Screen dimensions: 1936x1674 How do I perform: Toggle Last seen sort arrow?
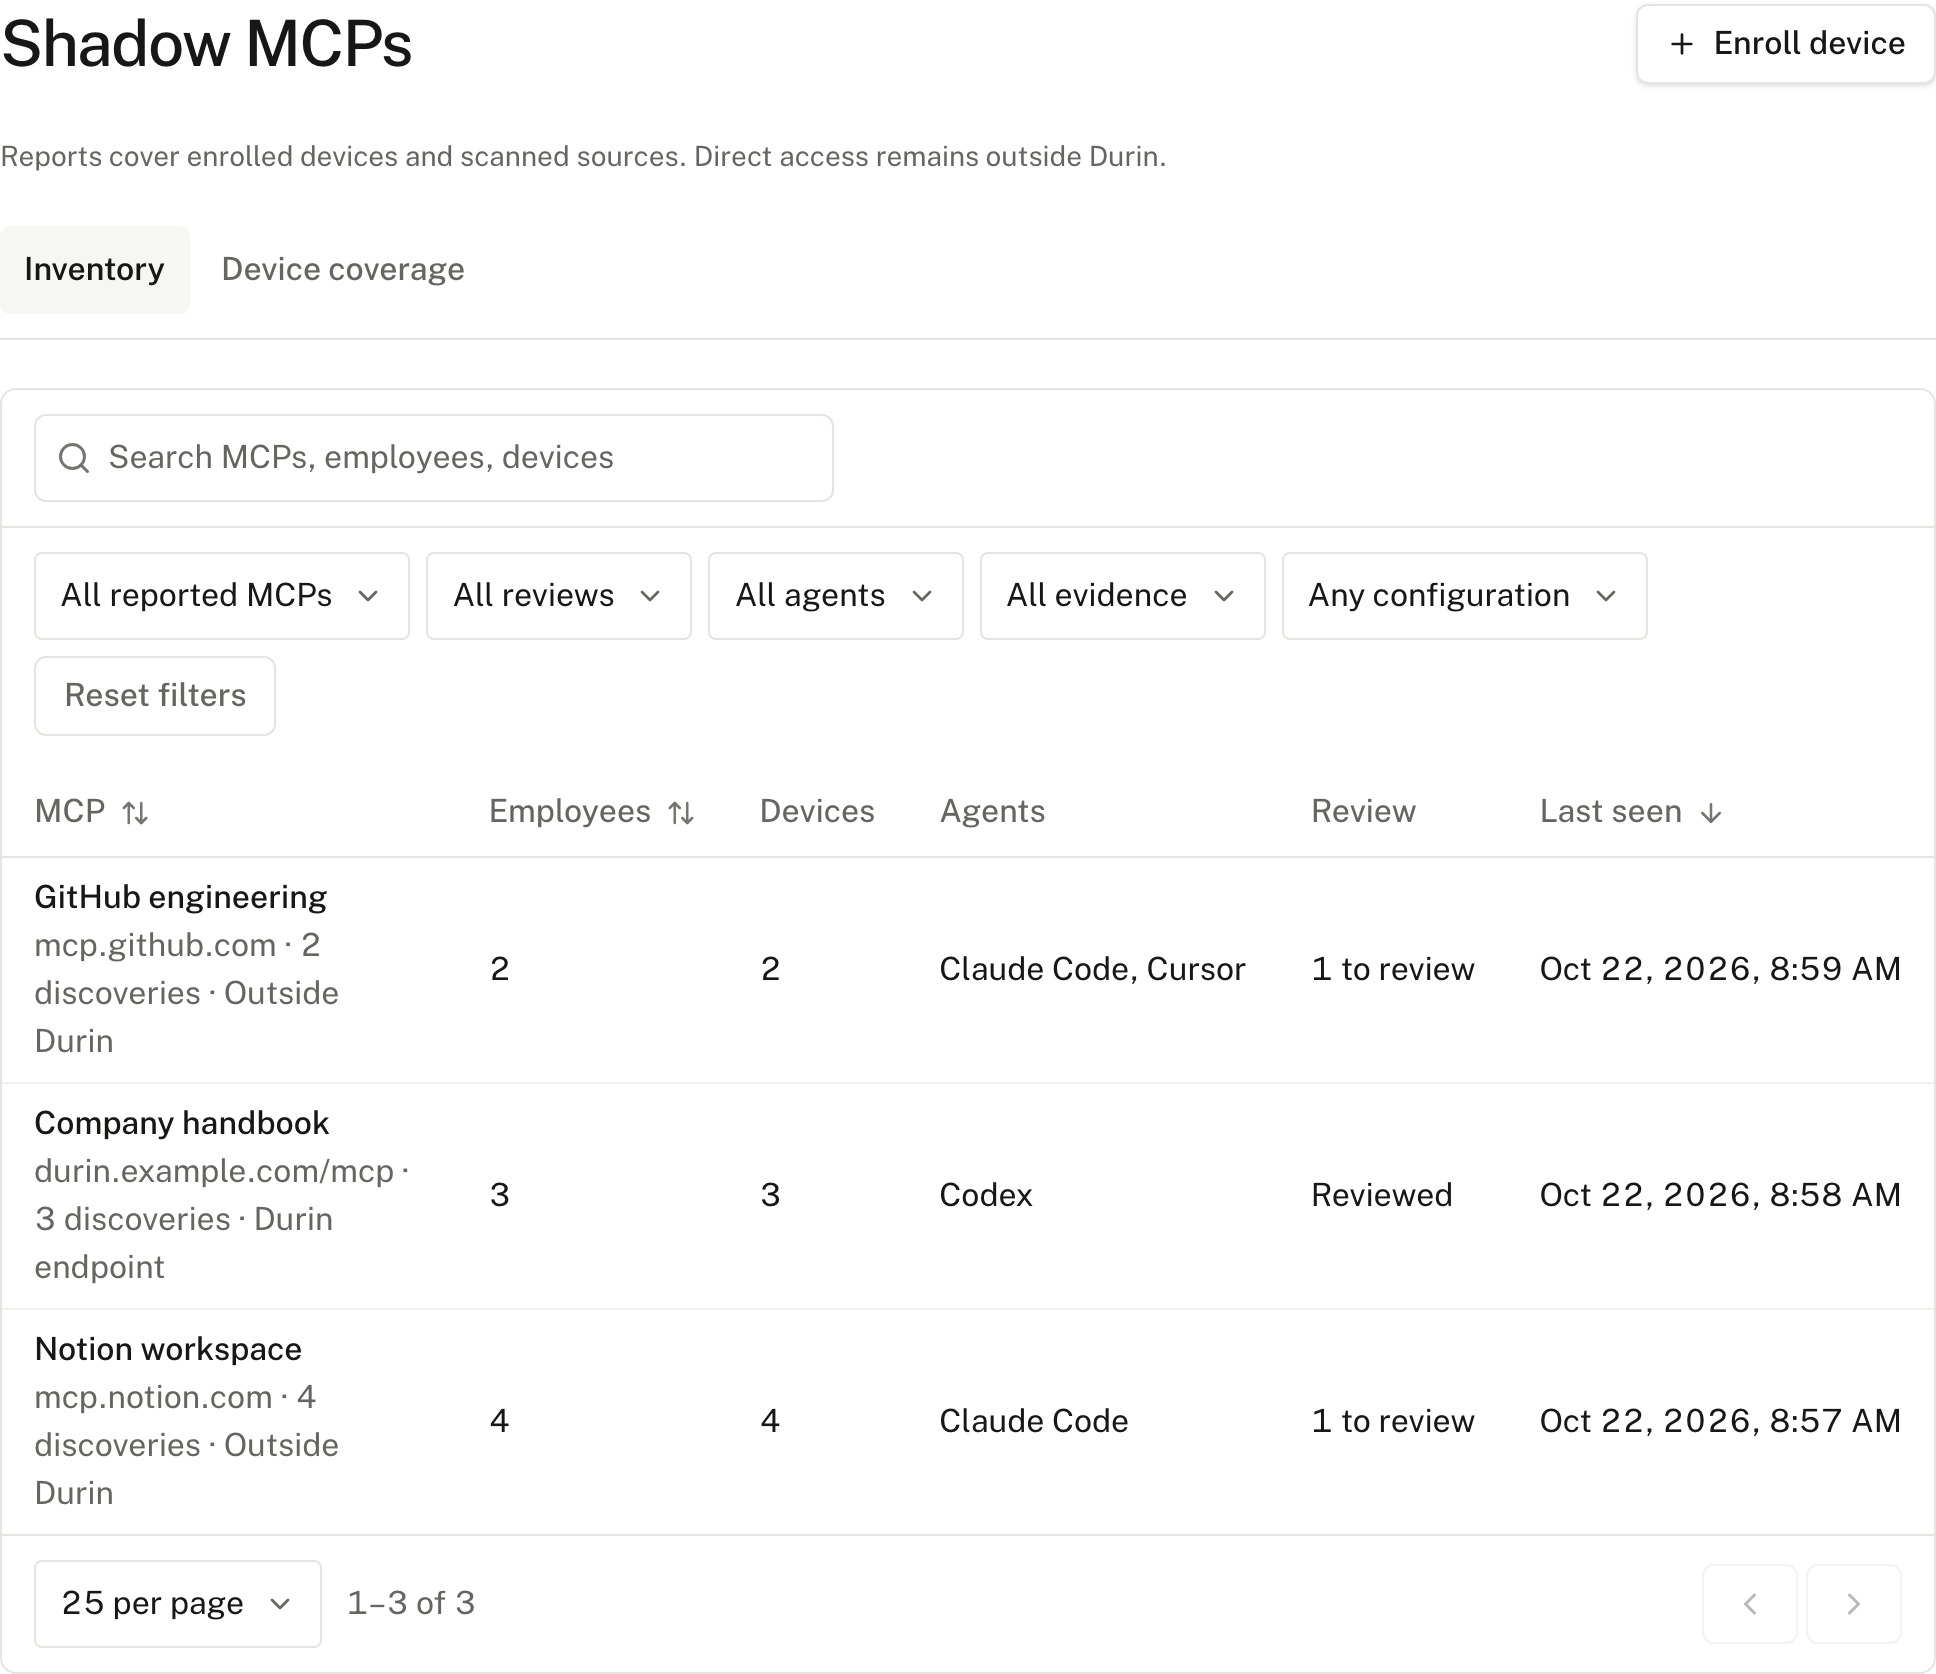click(x=1711, y=813)
